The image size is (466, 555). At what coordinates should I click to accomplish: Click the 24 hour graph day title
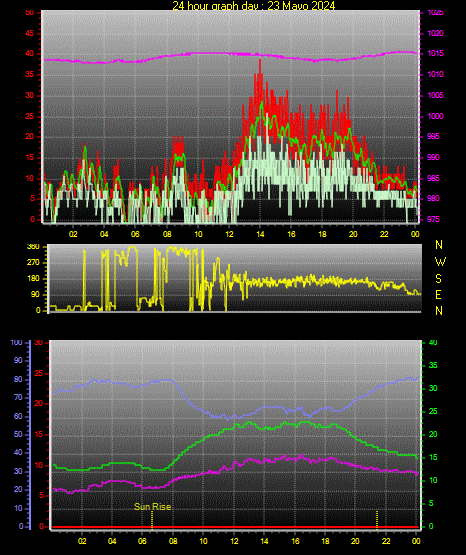[253, 5]
